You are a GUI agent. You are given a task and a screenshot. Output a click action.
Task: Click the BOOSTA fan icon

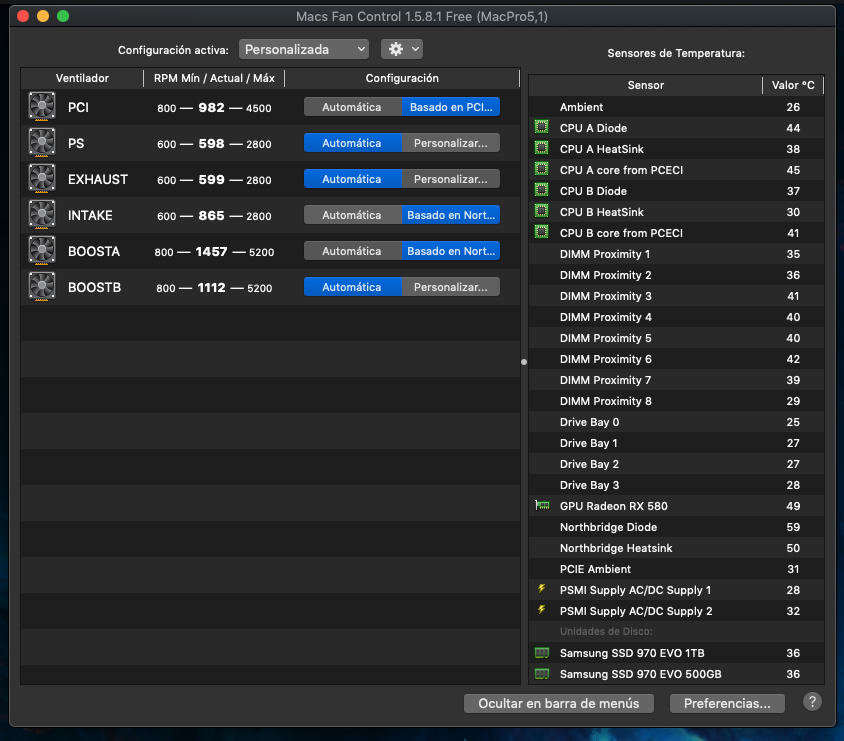(x=41, y=251)
